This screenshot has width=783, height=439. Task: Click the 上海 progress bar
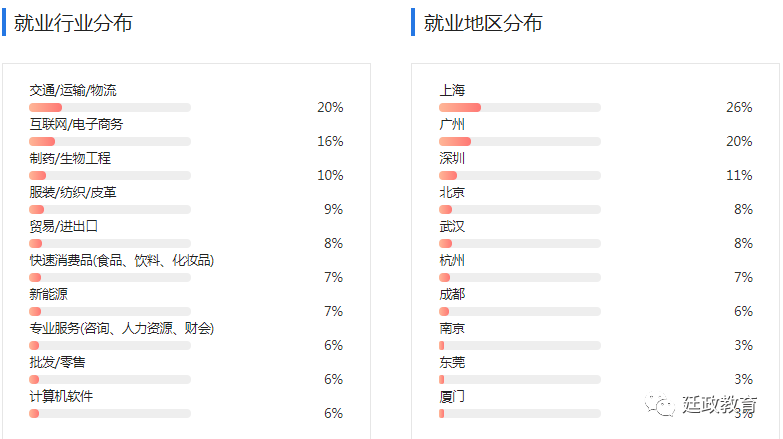[x=520, y=107]
